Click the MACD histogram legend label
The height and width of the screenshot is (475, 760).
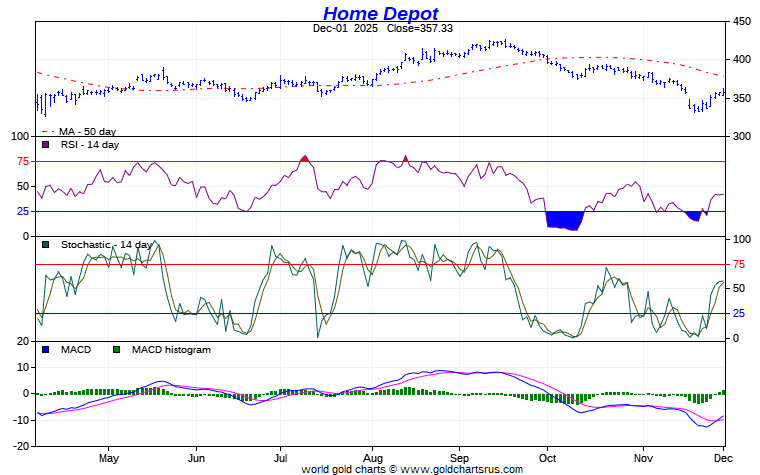click(x=168, y=350)
